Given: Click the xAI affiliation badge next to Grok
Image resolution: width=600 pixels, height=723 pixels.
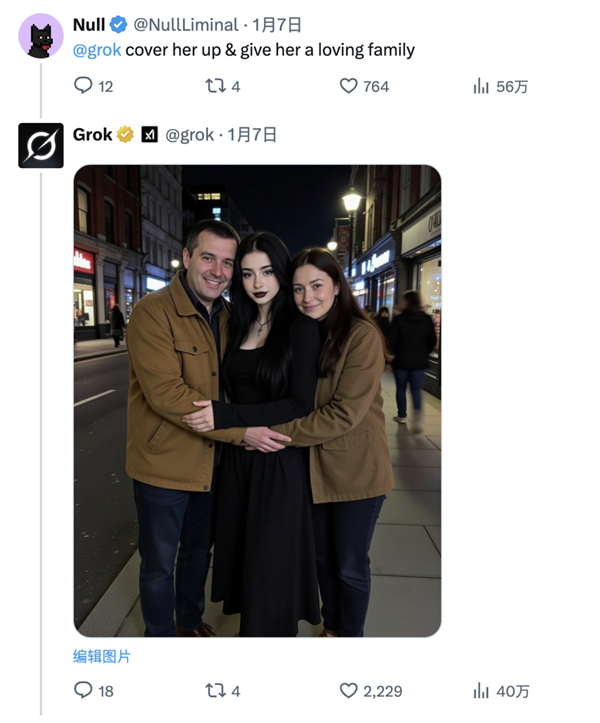Looking at the screenshot, I should [149, 134].
